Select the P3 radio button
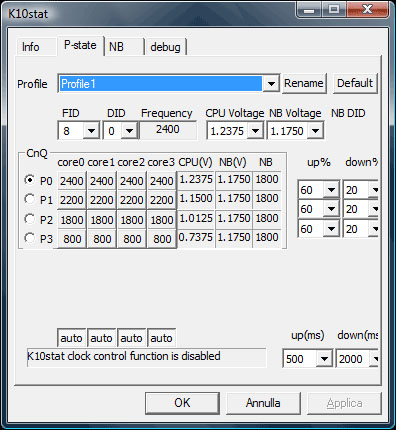The width and height of the screenshot is (396, 430). click(x=30, y=238)
